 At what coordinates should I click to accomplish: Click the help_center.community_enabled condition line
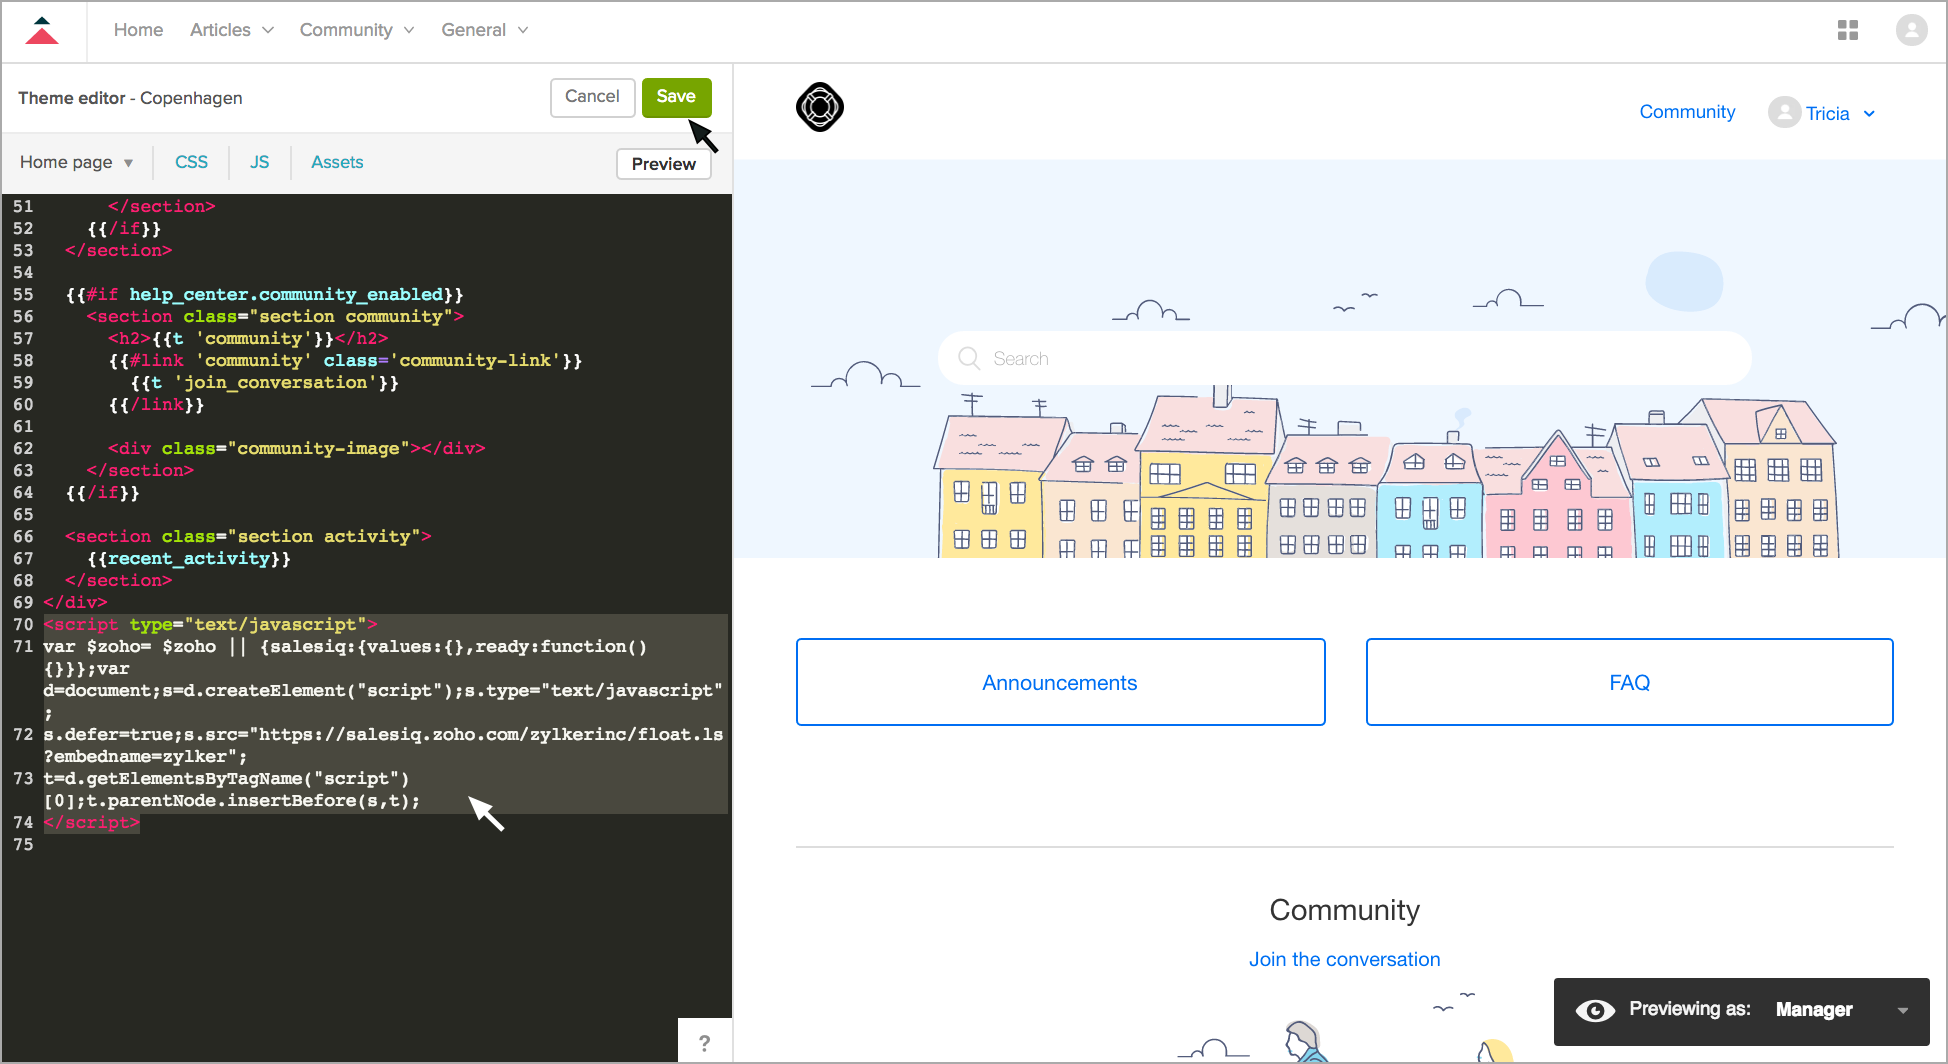pos(265,295)
